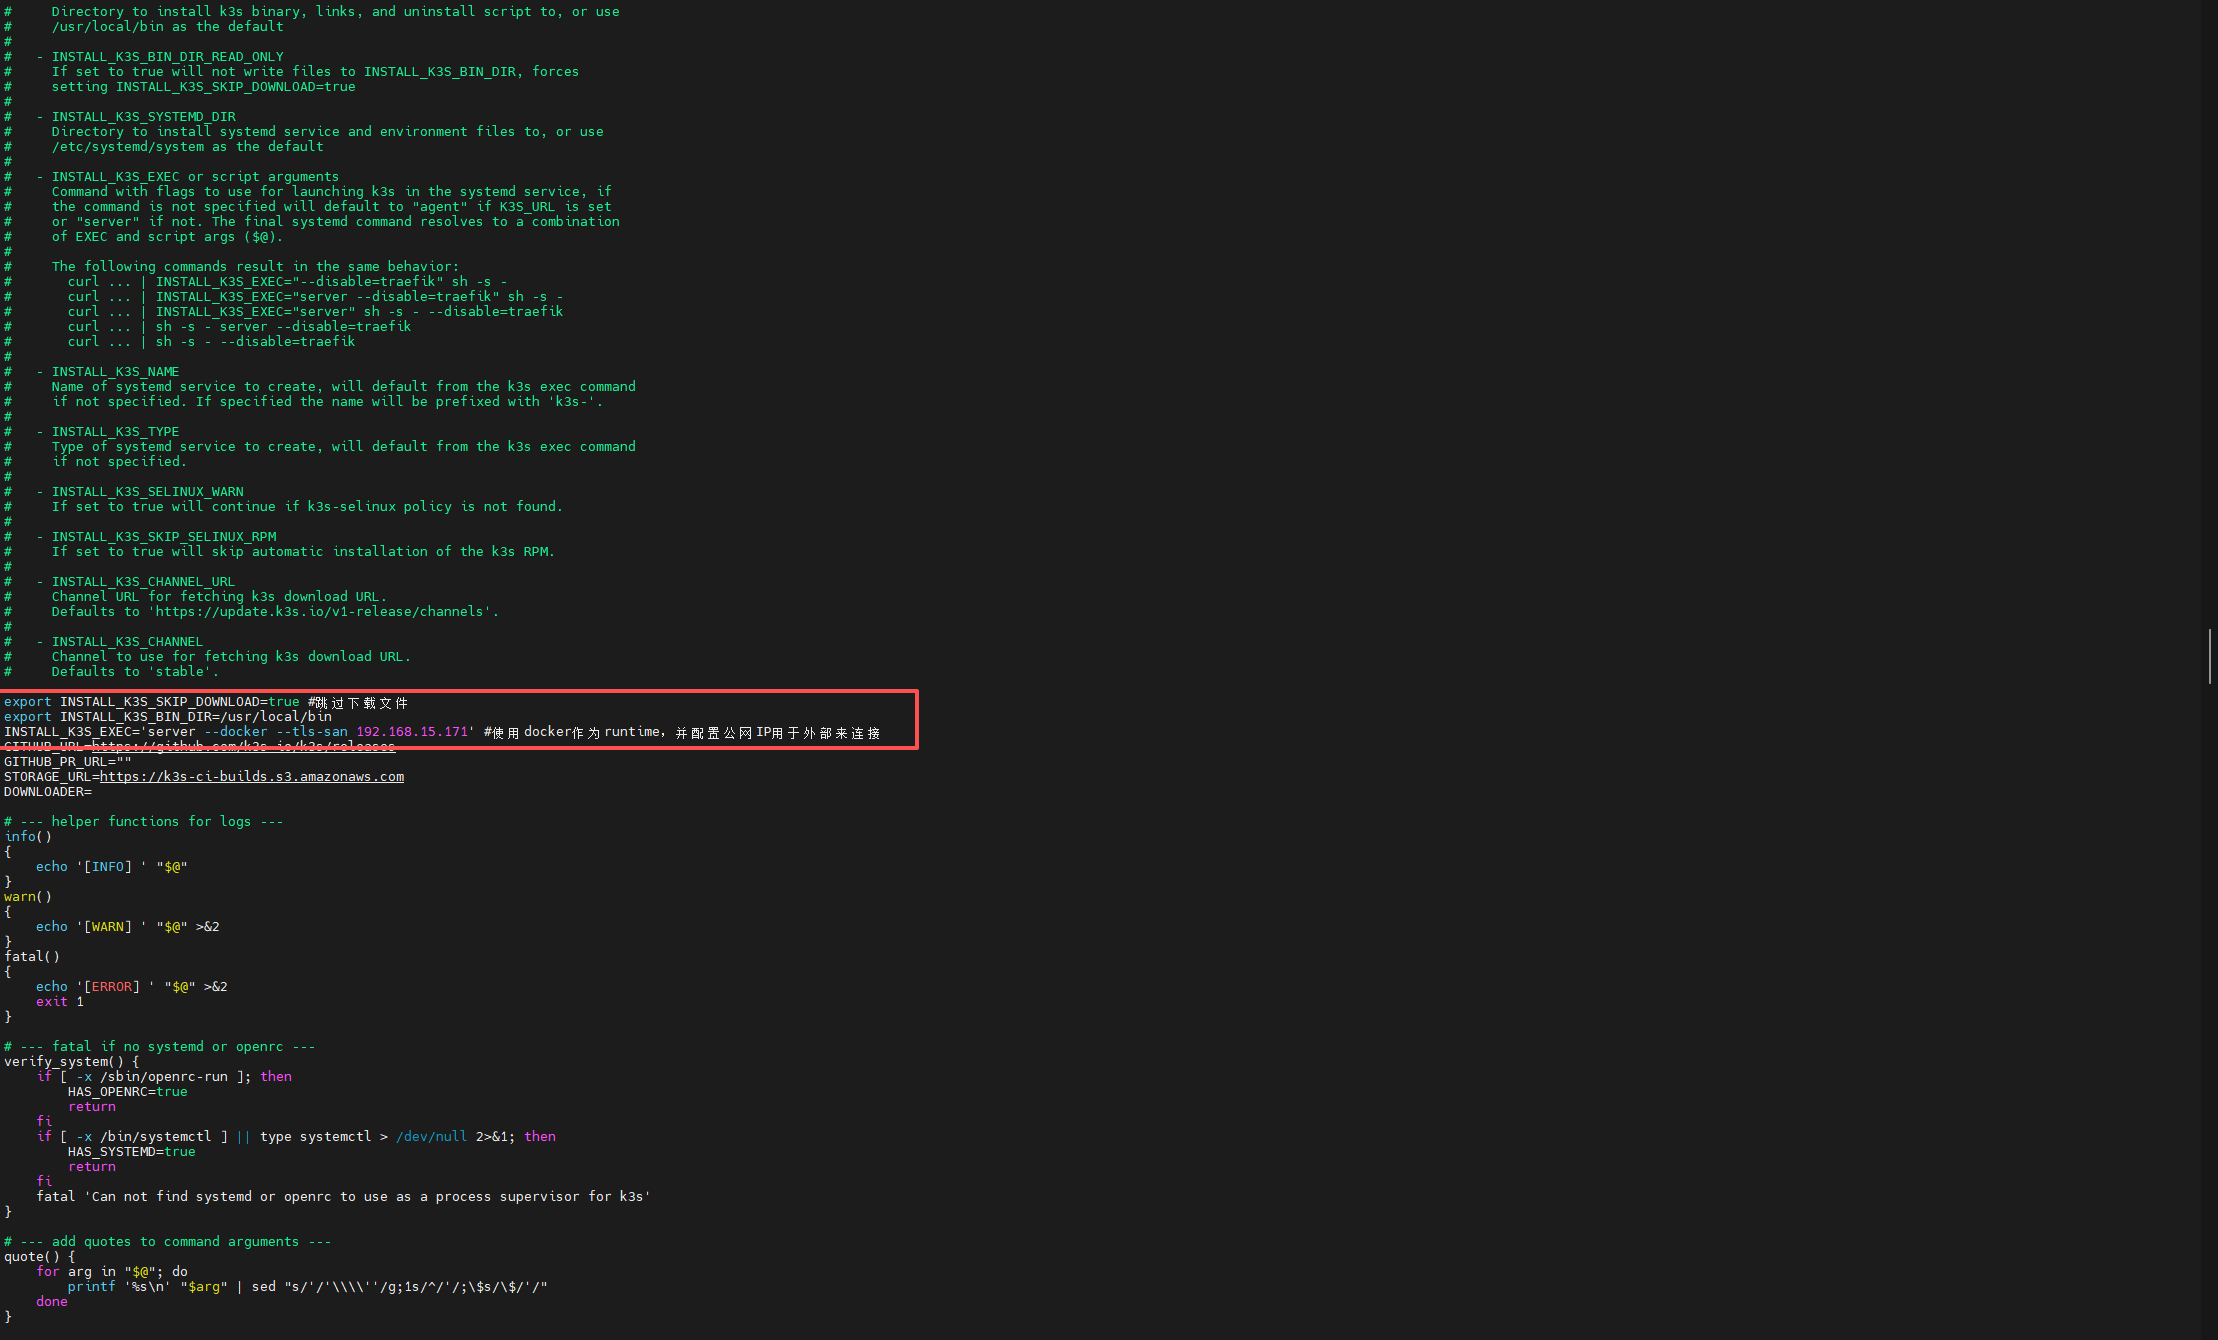Click the 'exit 1' statement in fatal()
The image size is (2218, 1340).
[60, 1002]
